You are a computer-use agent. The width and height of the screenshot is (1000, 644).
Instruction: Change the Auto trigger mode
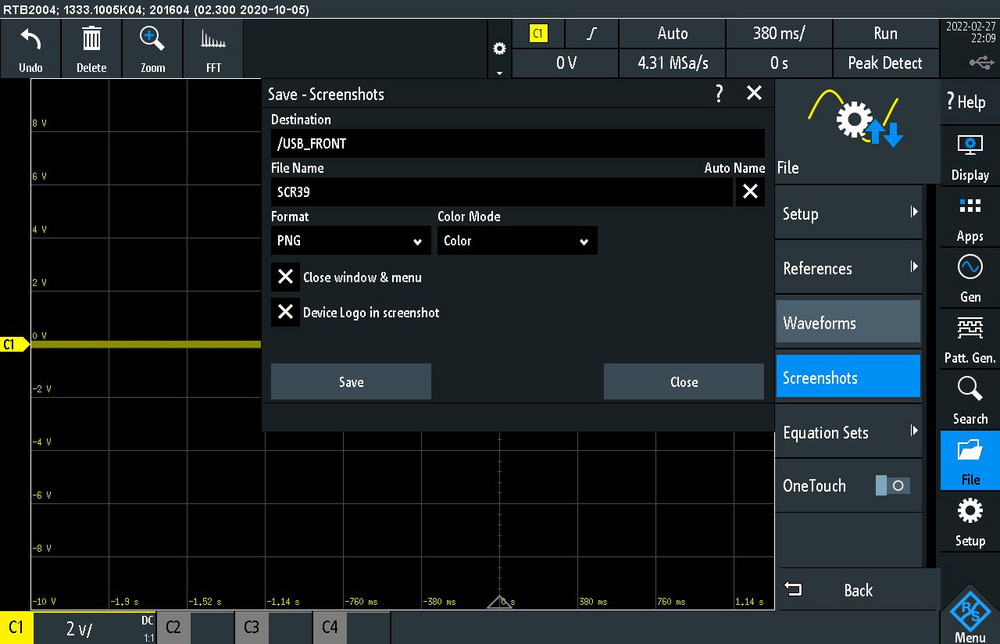672,34
